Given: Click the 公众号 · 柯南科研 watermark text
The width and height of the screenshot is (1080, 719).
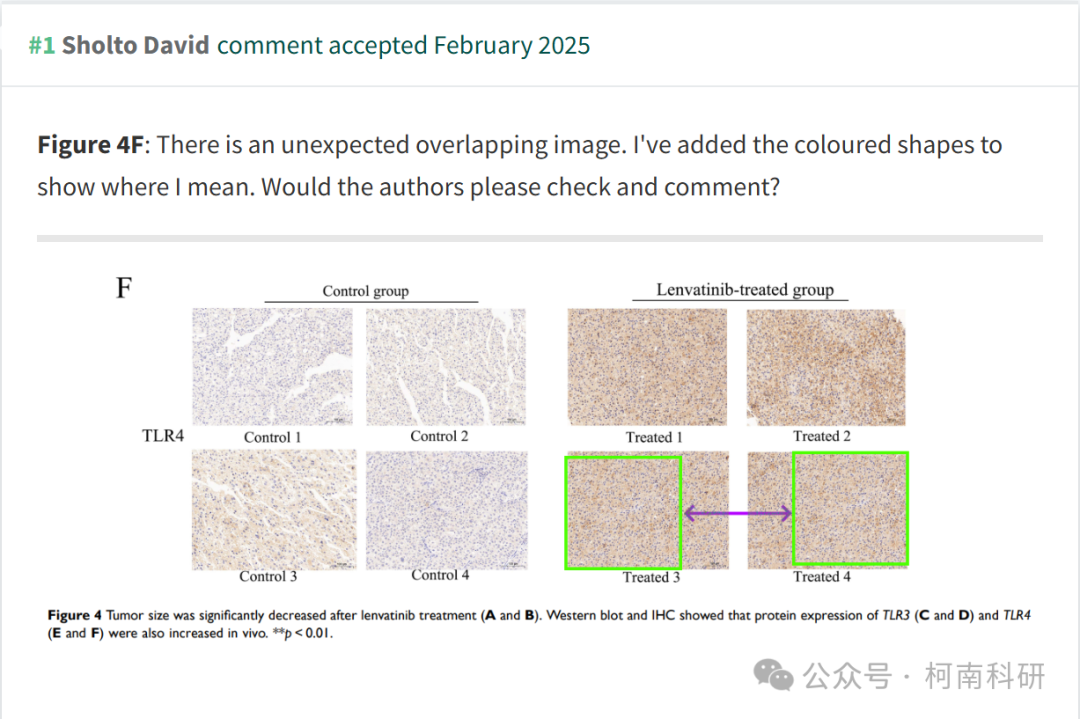Looking at the screenshot, I should coord(924,676).
